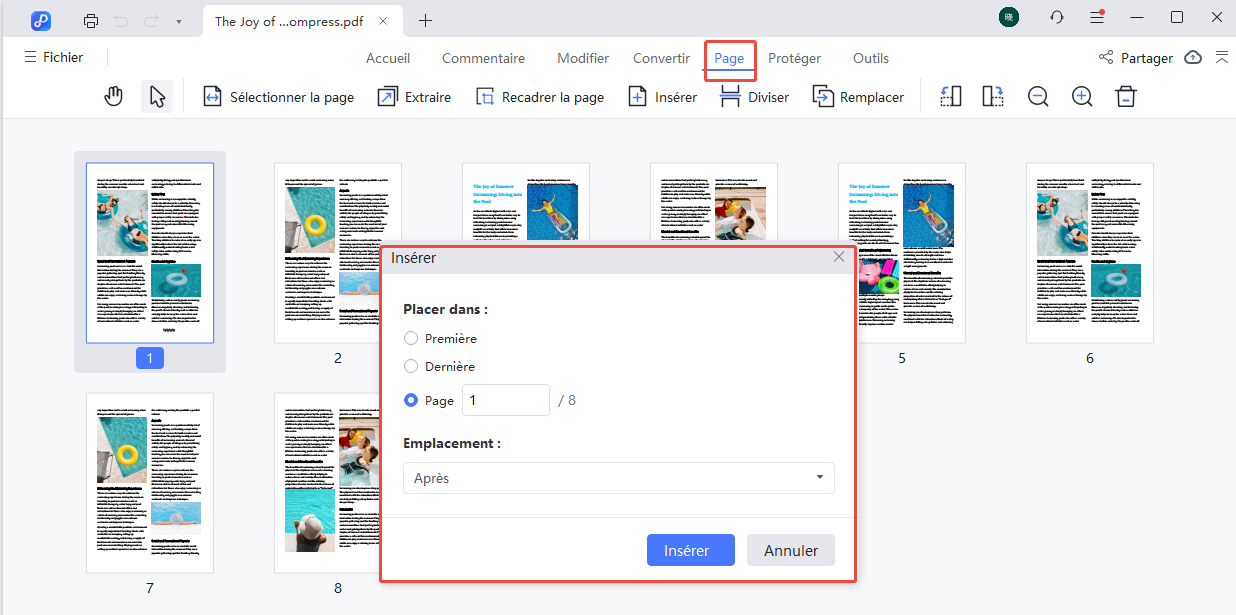Click the delete pages trash icon
Image resolution: width=1236 pixels, height=615 pixels.
coord(1125,96)
